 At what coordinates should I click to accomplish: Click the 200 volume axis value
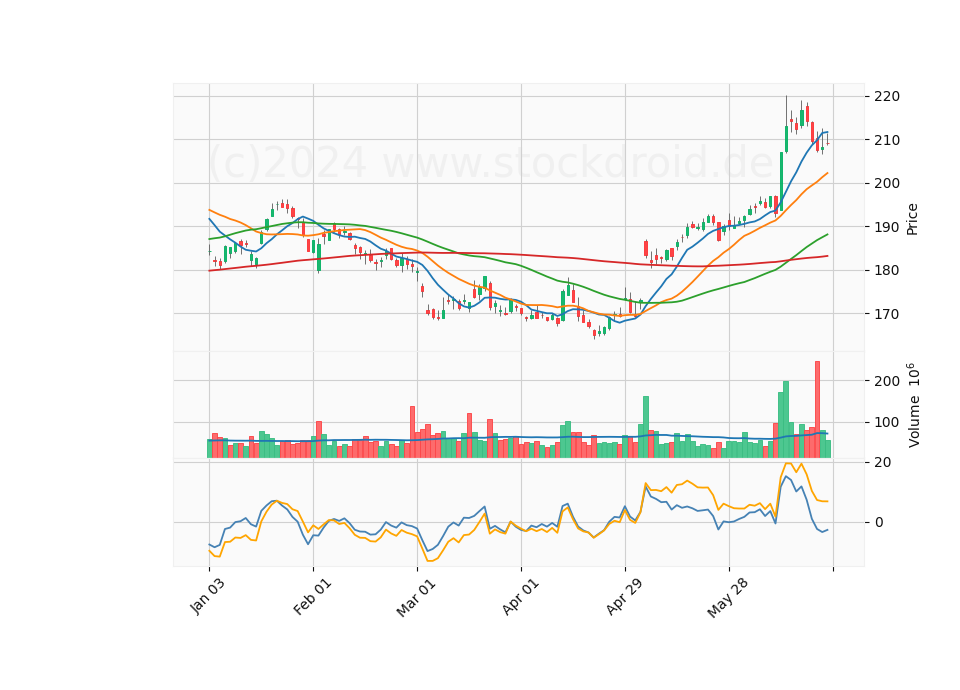tap(887, 381)
